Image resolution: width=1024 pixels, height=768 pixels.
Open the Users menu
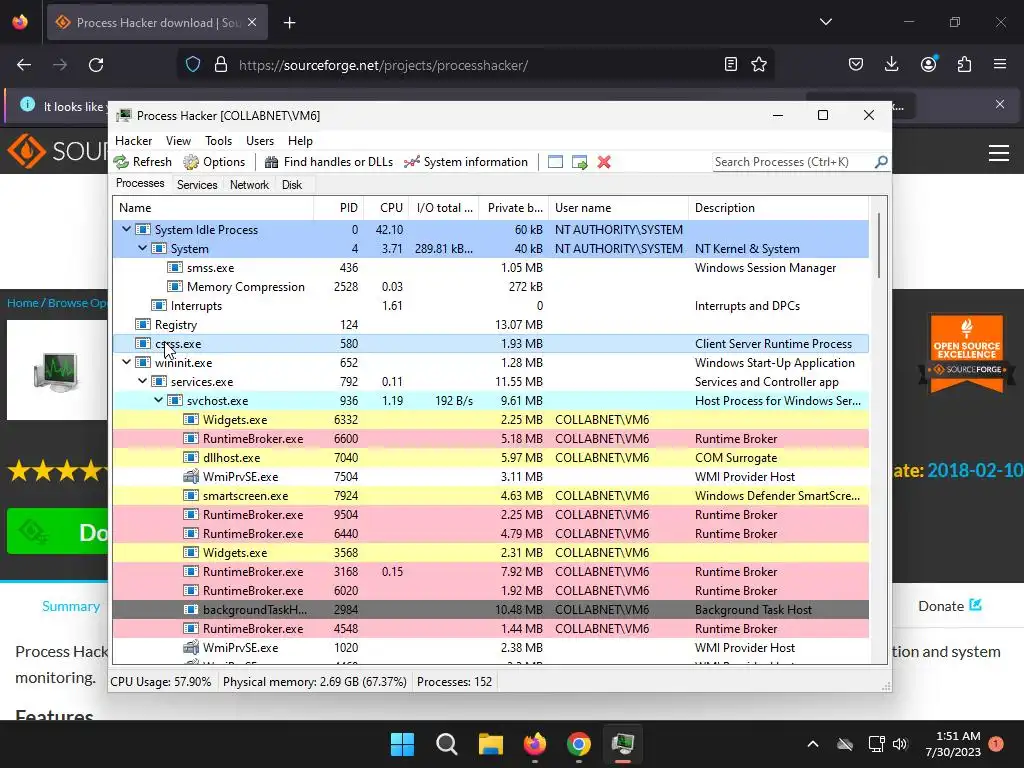tap(260, 140)
